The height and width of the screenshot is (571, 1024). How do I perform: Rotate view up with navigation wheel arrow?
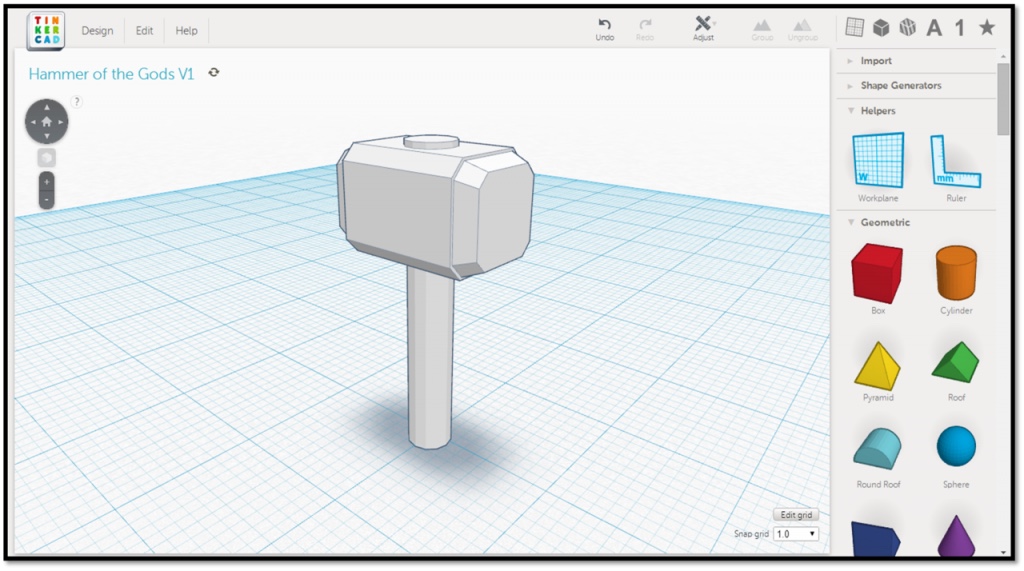46,107
